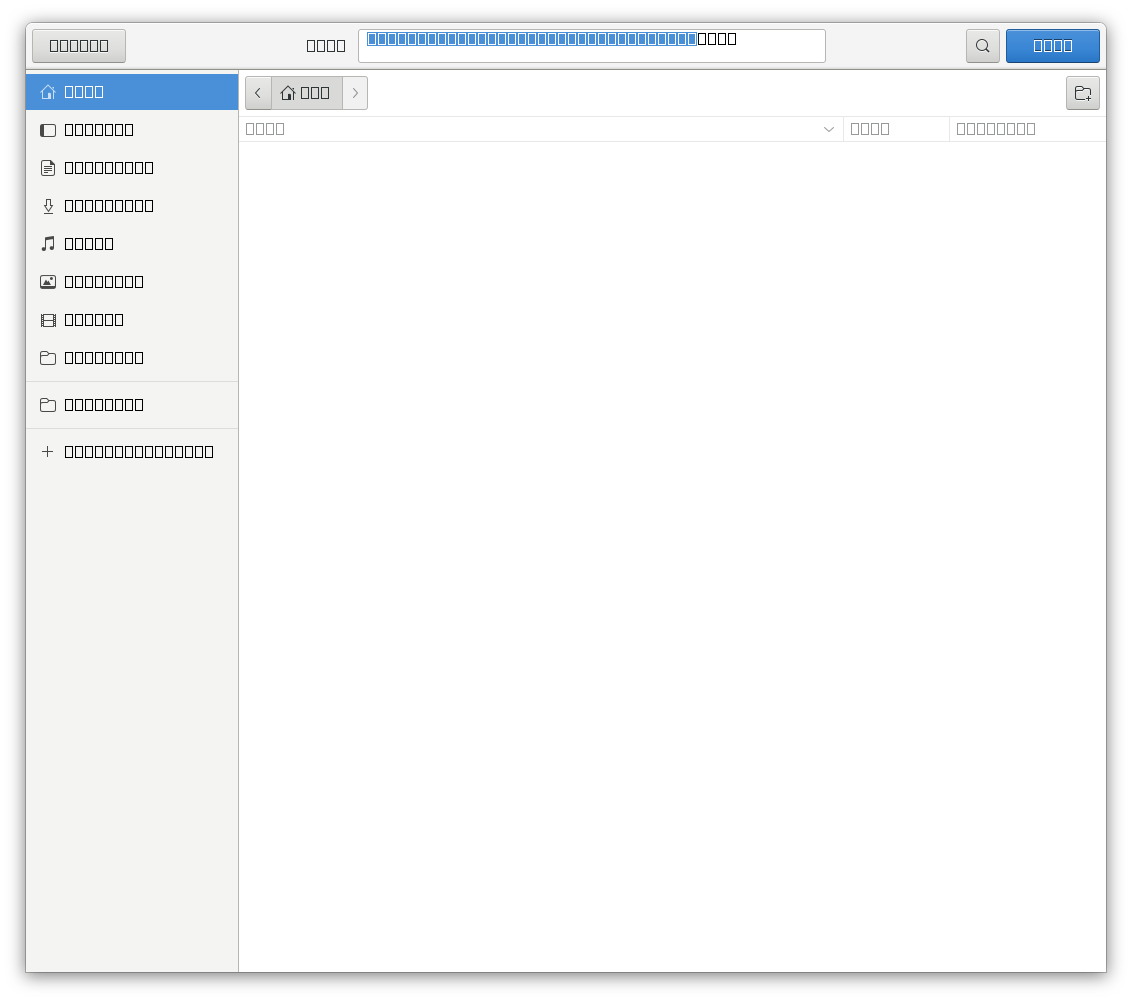Sort by the modified date column header
This screenshot has width=1132, height=1001.
[x=995, y=128]
